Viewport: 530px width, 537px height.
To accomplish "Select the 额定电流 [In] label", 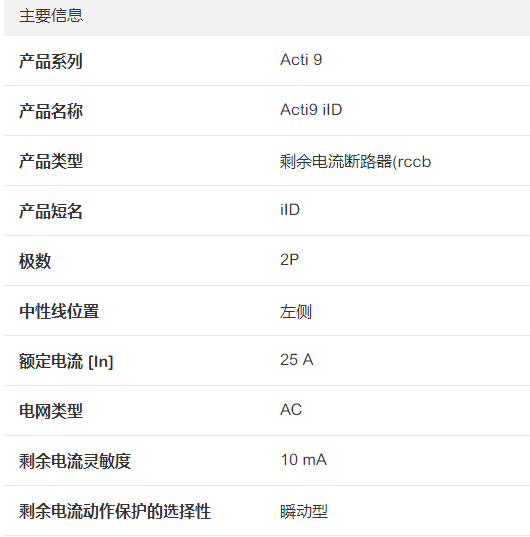I will pos(66,361).
